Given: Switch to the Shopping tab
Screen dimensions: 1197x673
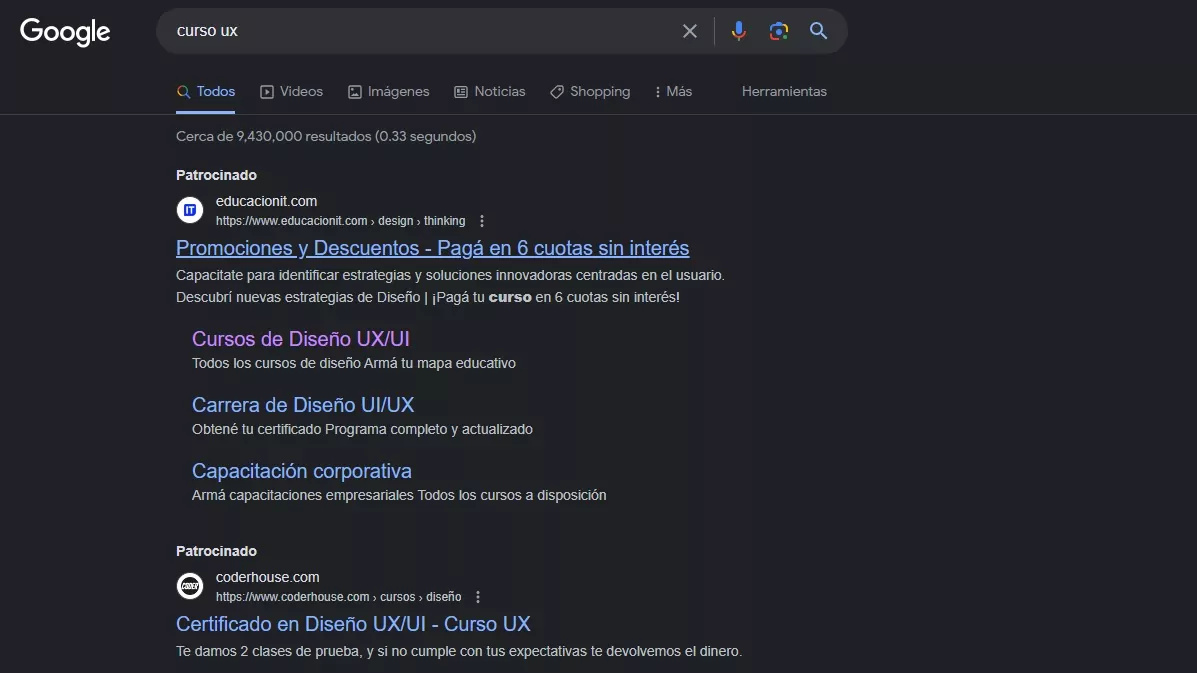Looking at the screenshot, I should tap(590, 91).
